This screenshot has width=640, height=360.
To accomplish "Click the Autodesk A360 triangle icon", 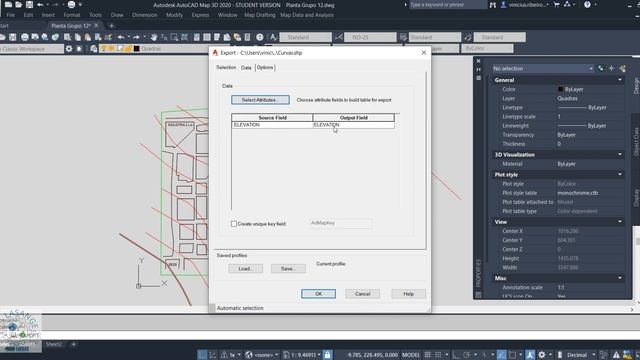I will coord(567,4).
